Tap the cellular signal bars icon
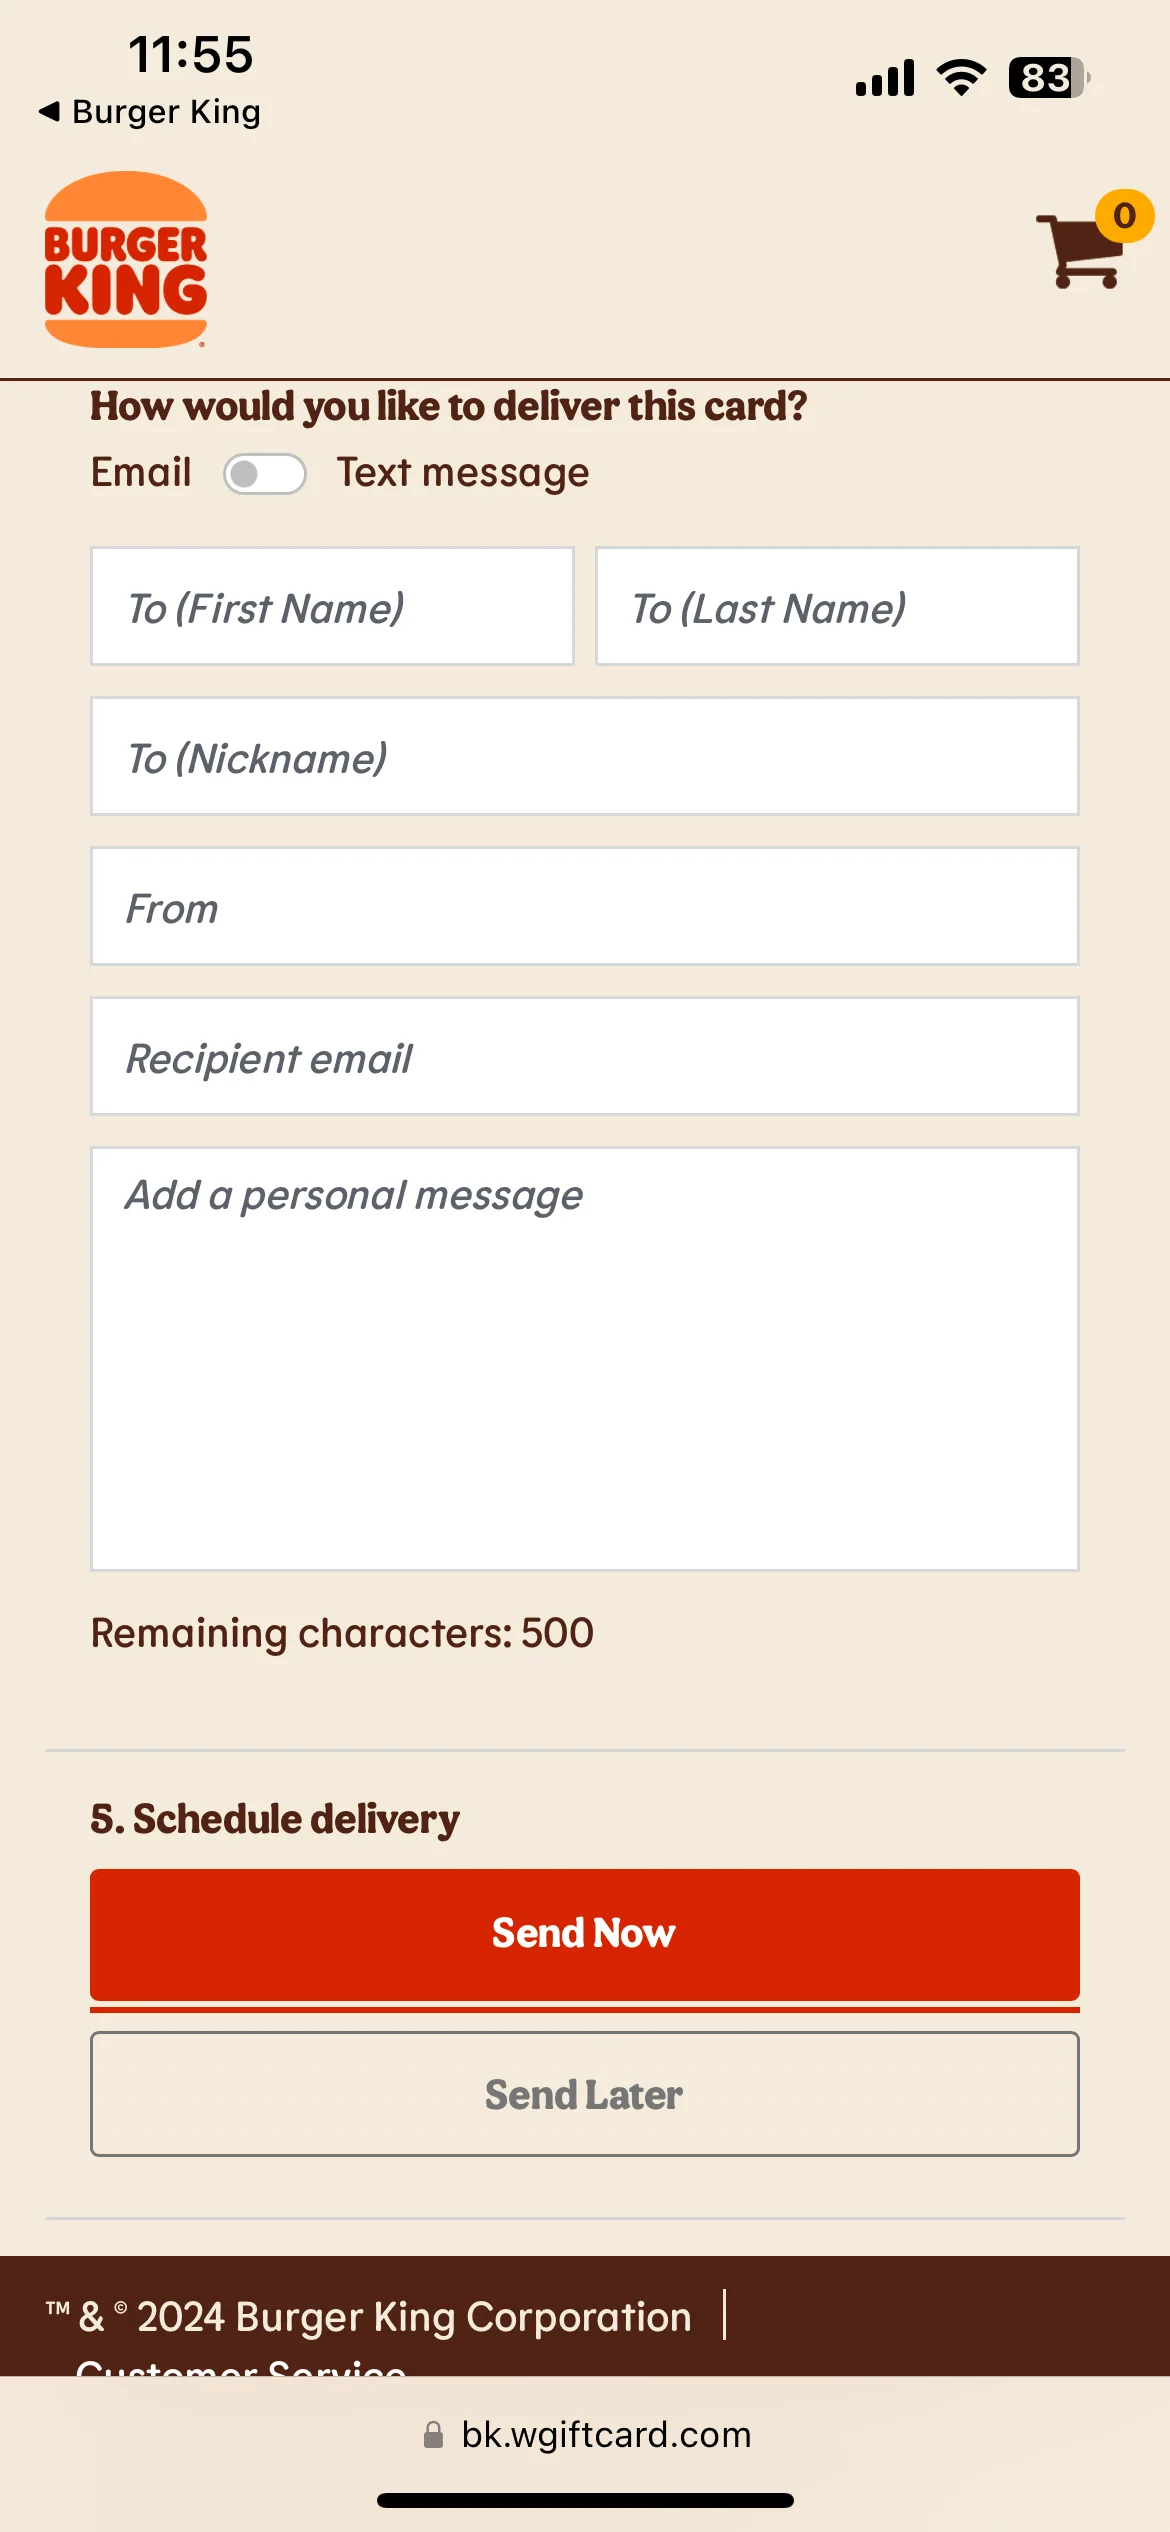 click(x=885, y=77)
